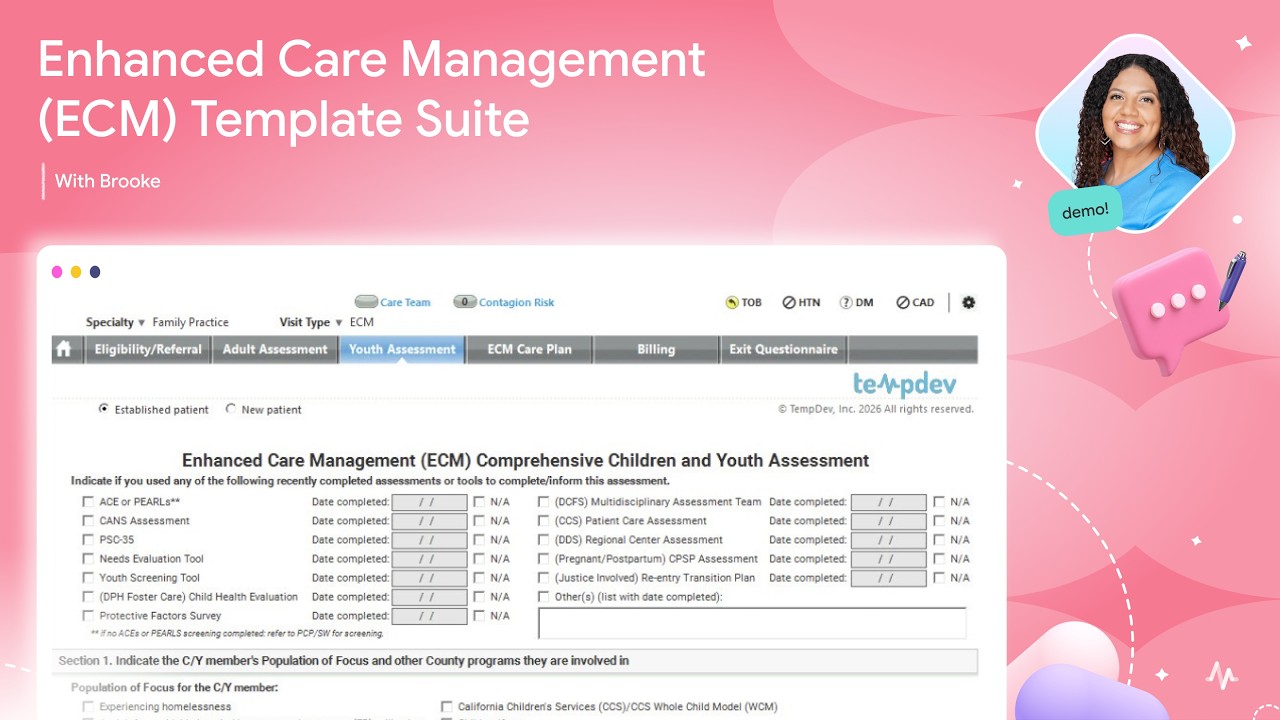1280x720 pixels.
Task: Open the Specialty dropdown arrow
Action: (141, 323)
